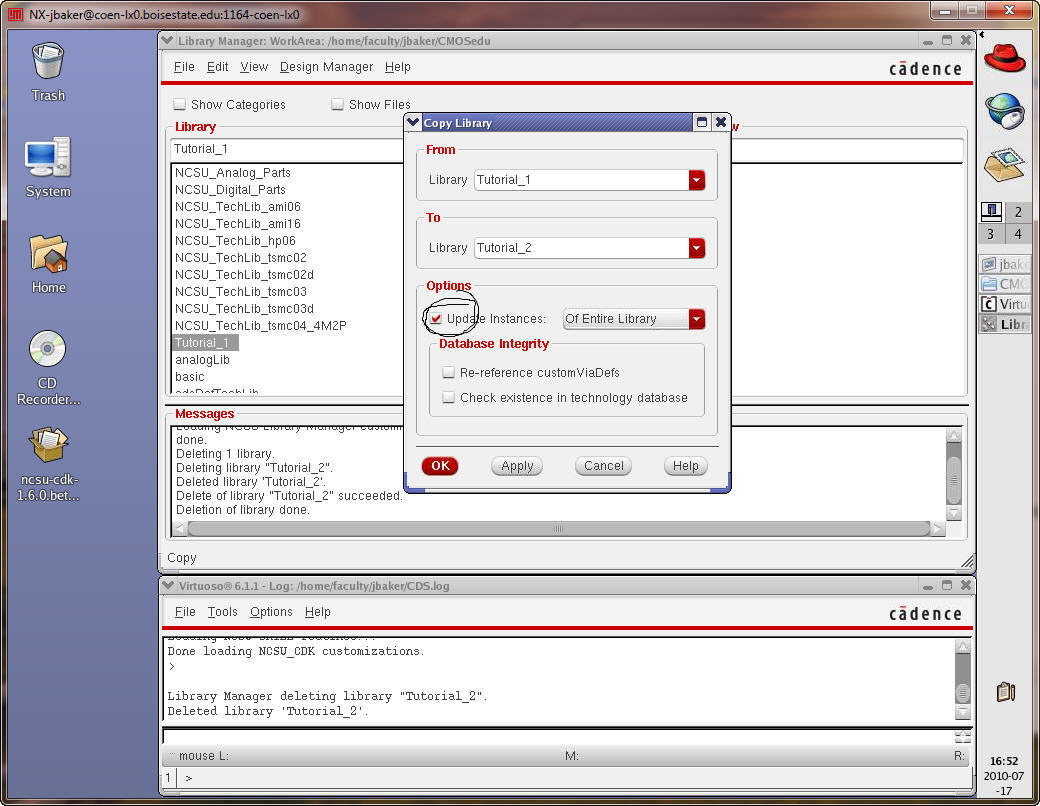Screen dimensions: 1040x806
Task: Enable Check existence in technology database
Action: (x=448, y=397)
